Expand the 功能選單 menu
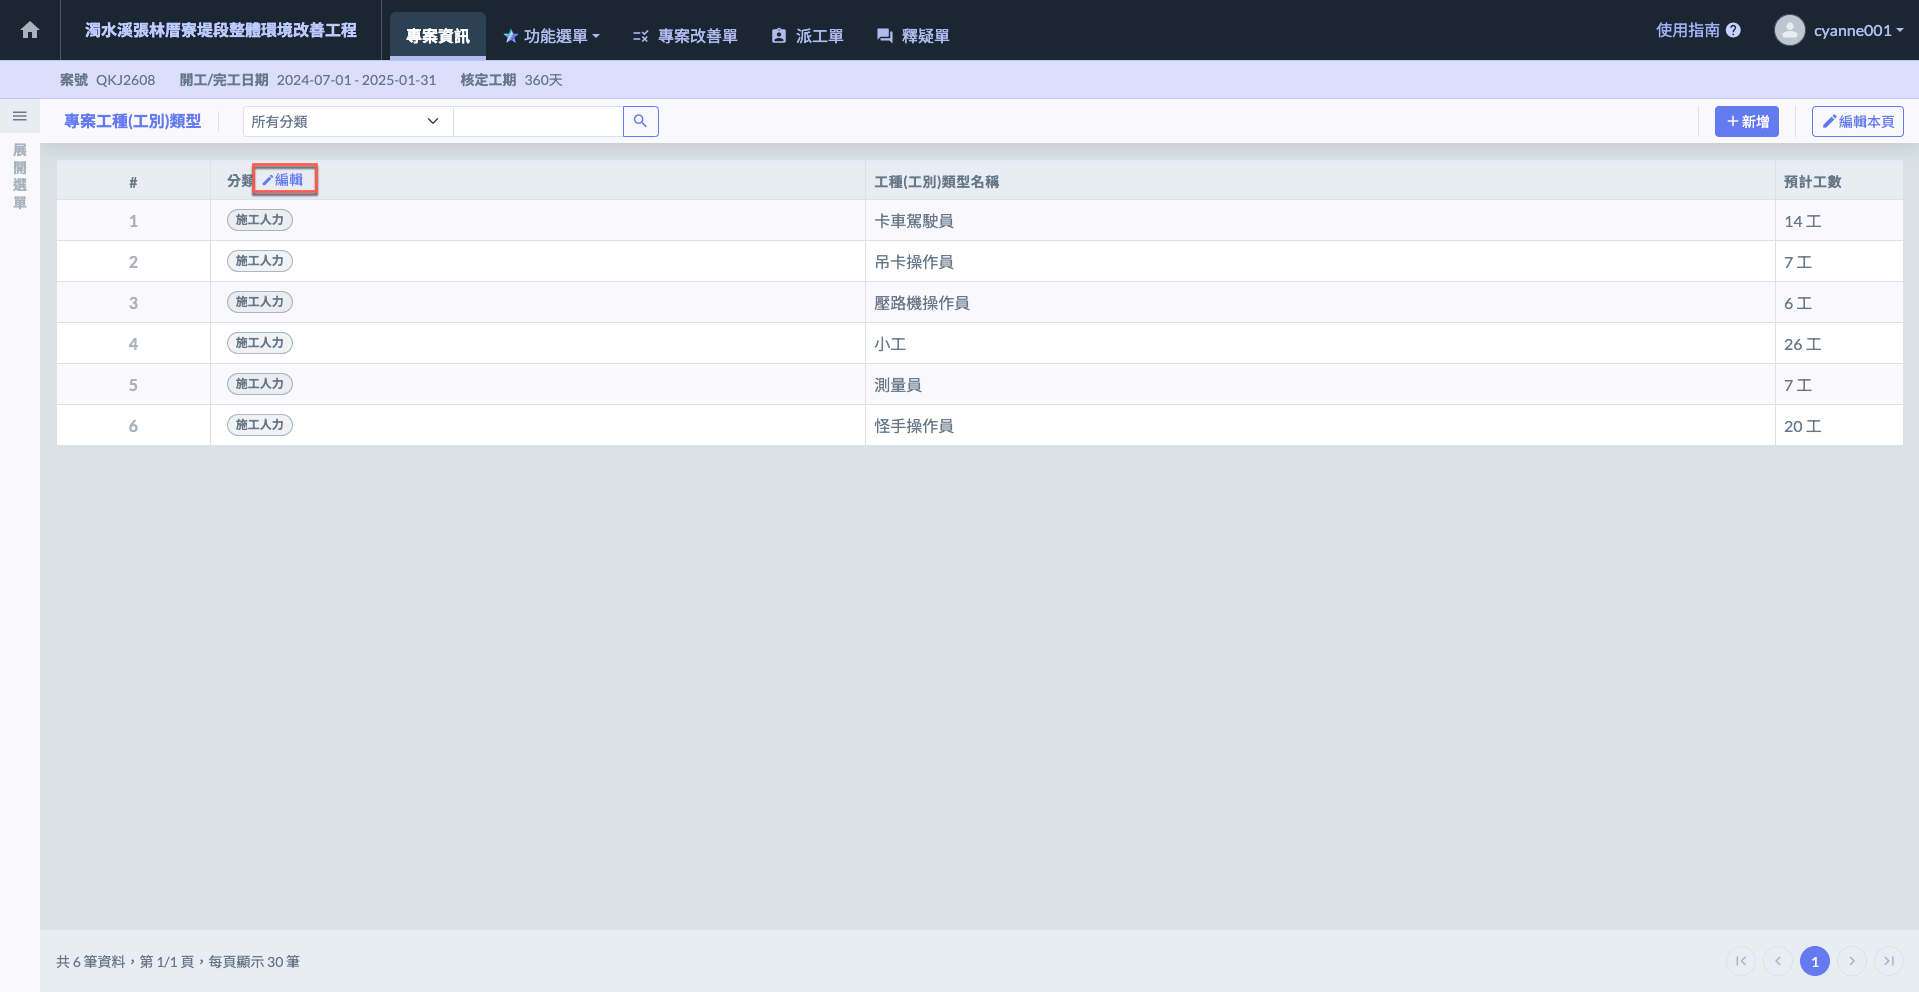1919x992 pixels. tap(551, 36)
